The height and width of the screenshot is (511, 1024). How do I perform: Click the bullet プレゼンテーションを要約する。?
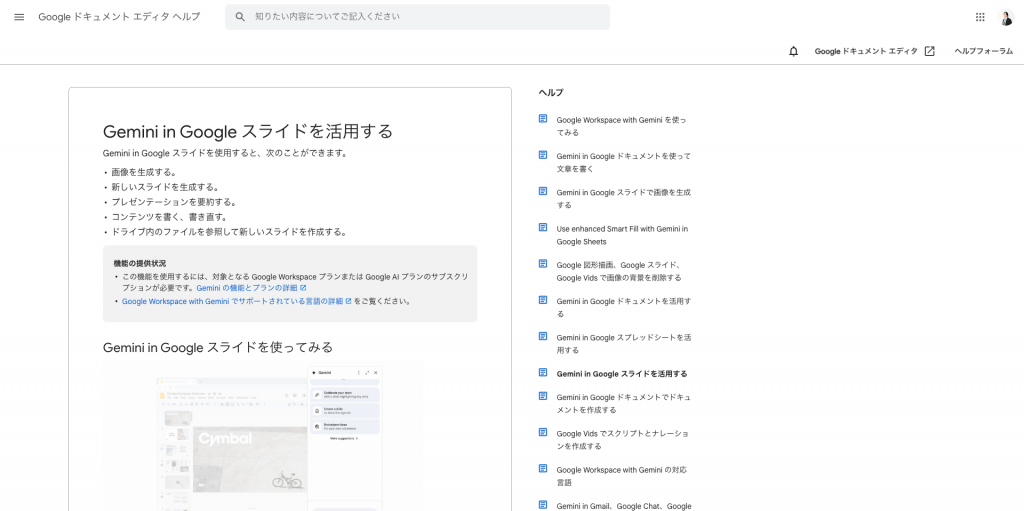pyautogui.click(x=174, y=202)
